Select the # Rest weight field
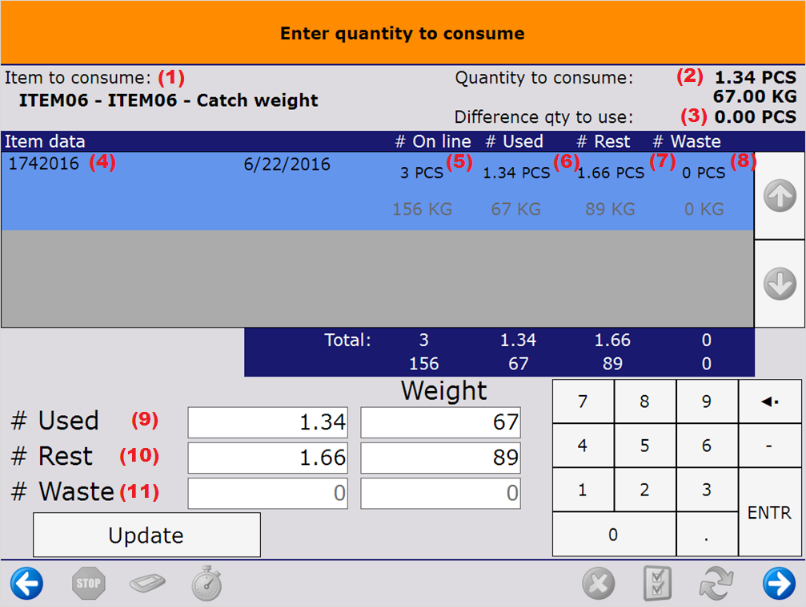This screenshot has height=607, width=806. [441, 458]
